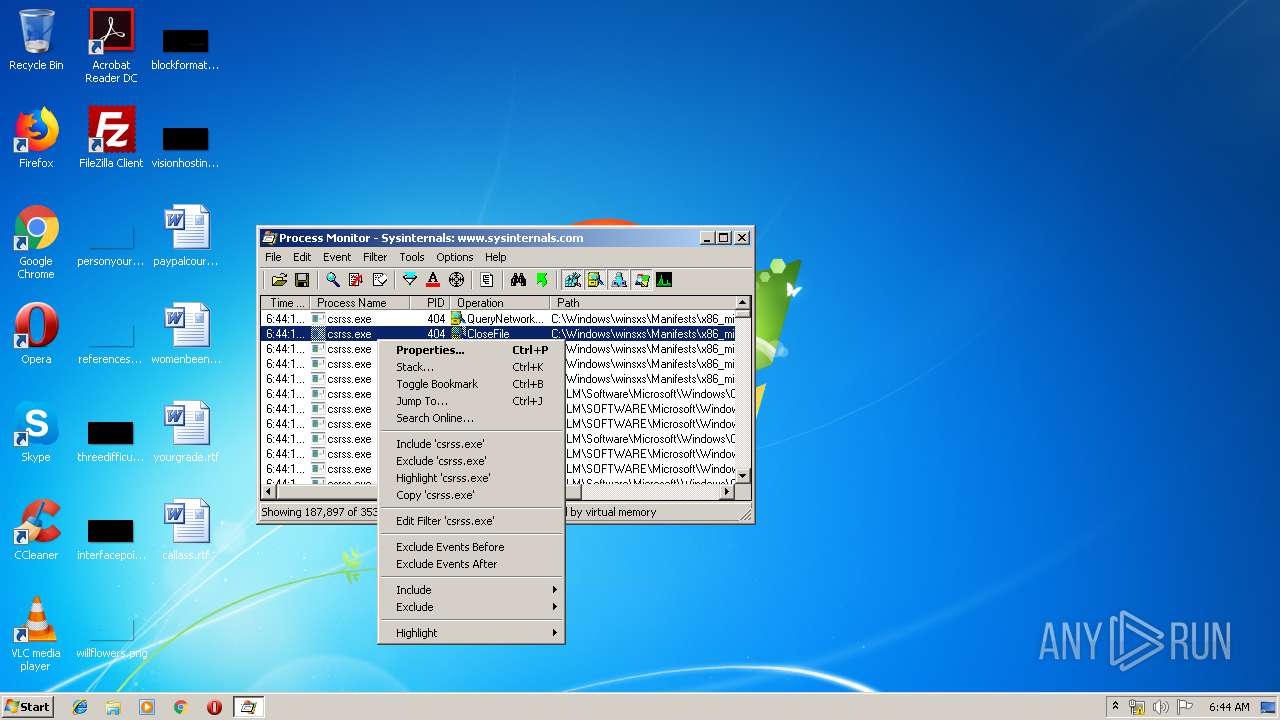Select the QueryNetwork... csrss.exe event row
Screen dimensions: 1280x720
(x=498, y=319)
